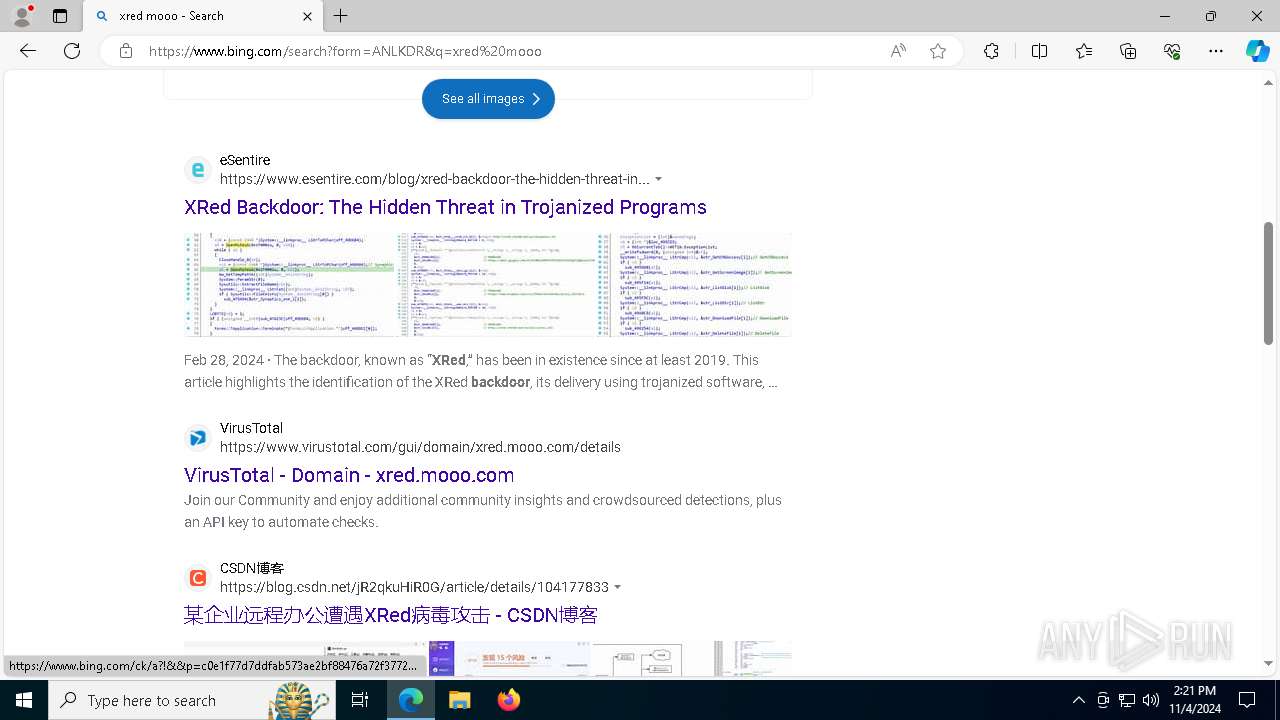Viewport: 1280px width, 720px height.
Task: Click the esentire.com blog URL text
Action: (435, 179)
